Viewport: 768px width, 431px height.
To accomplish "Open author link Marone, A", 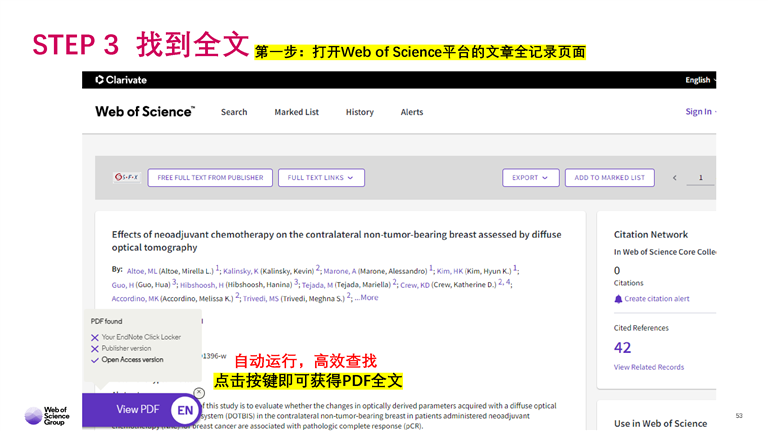I will click(x=340, y=271).
